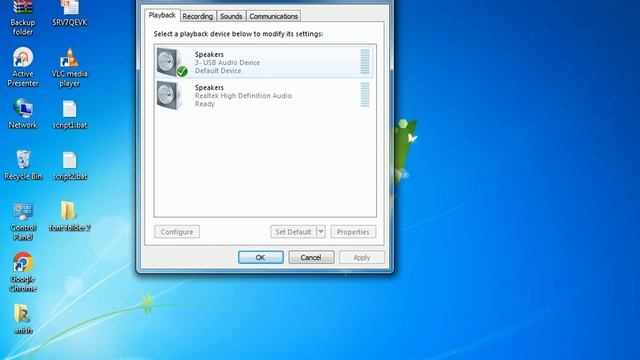Screen dimensions: 640x360
Task: Switch to the Communications tab
Action: pyautogui.click(x=273, y=16)
